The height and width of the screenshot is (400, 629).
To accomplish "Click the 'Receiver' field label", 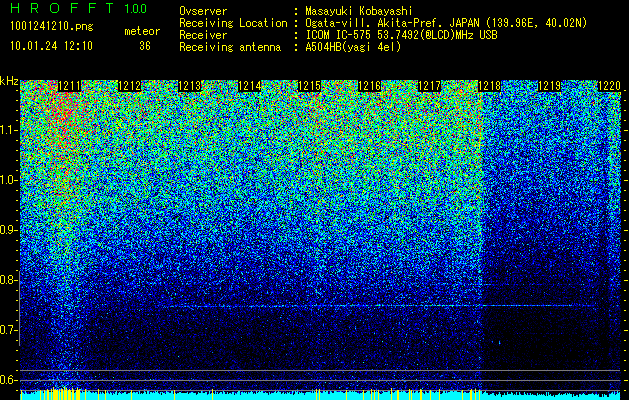I will [203, 35].
